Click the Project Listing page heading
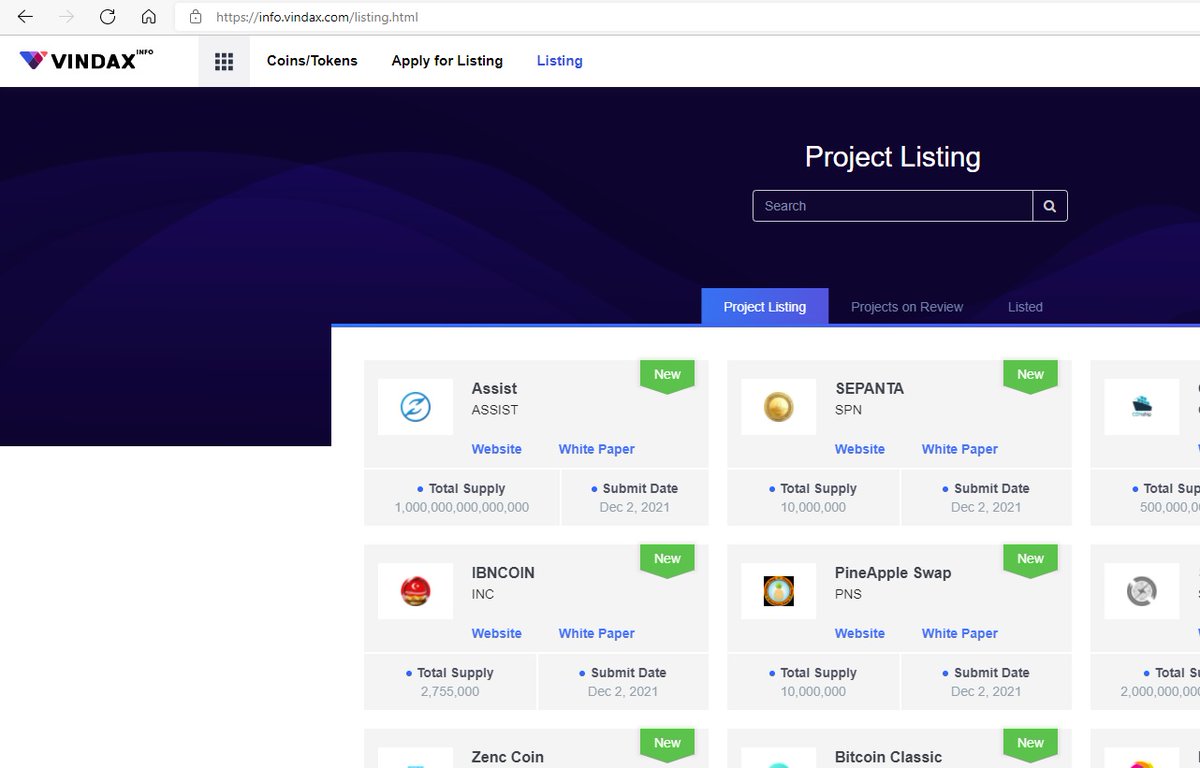 (892, 157)
